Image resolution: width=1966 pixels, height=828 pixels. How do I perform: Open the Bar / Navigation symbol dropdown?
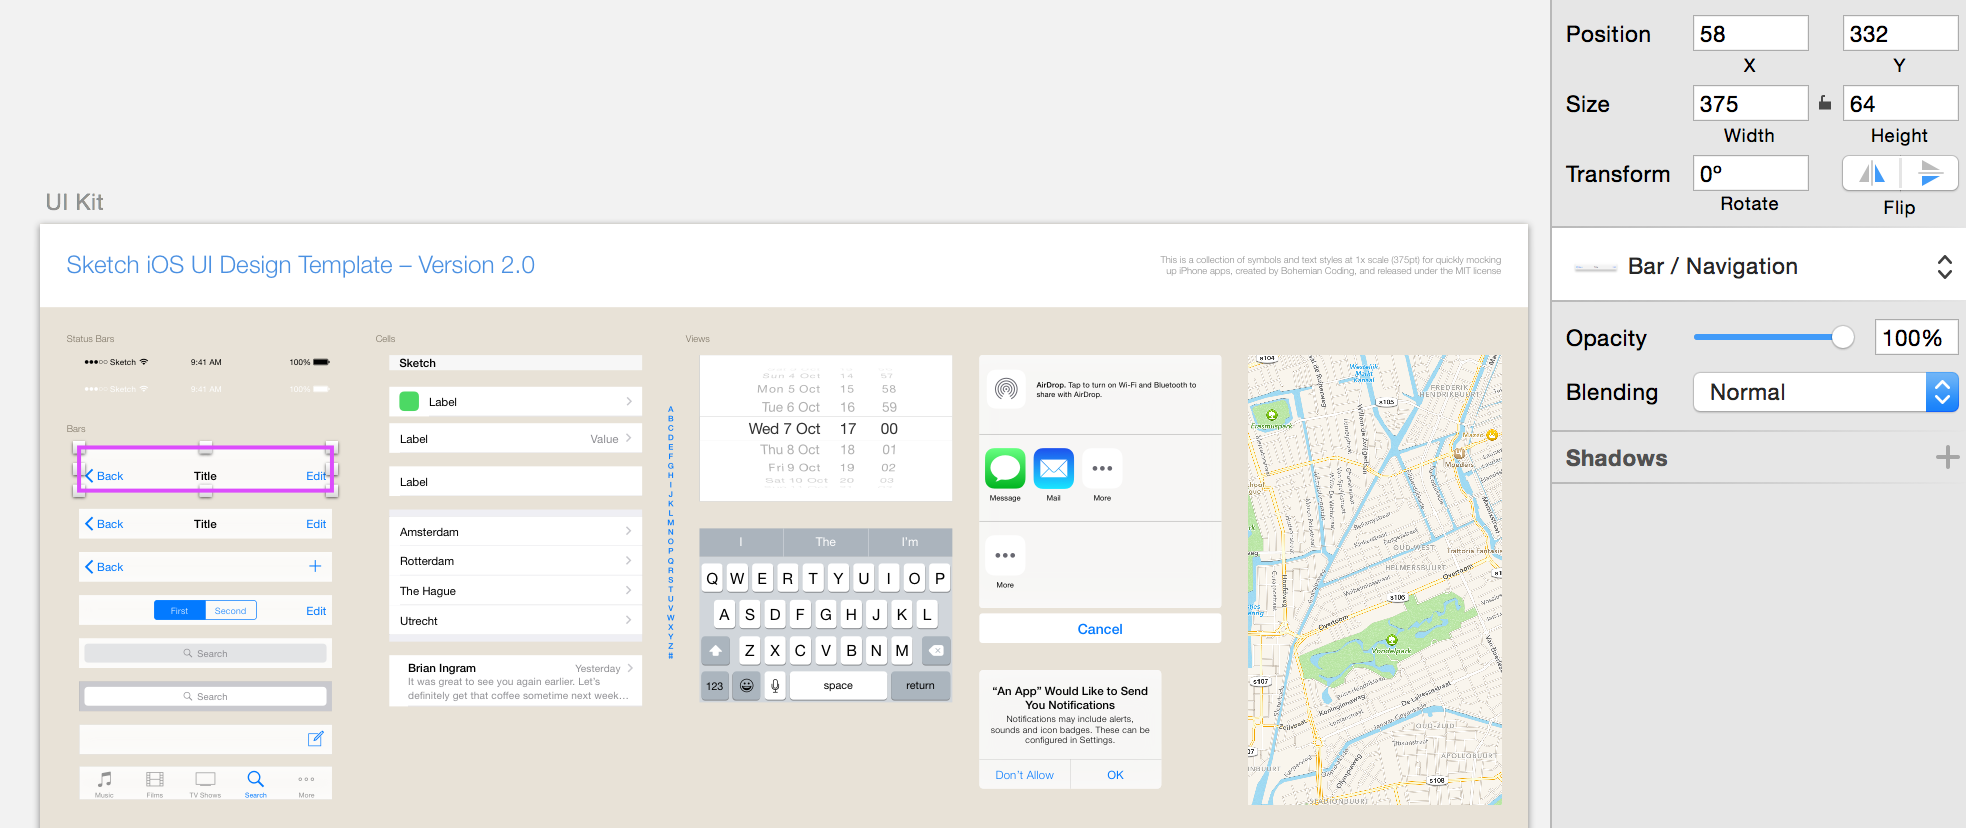tap(1761, 266)
